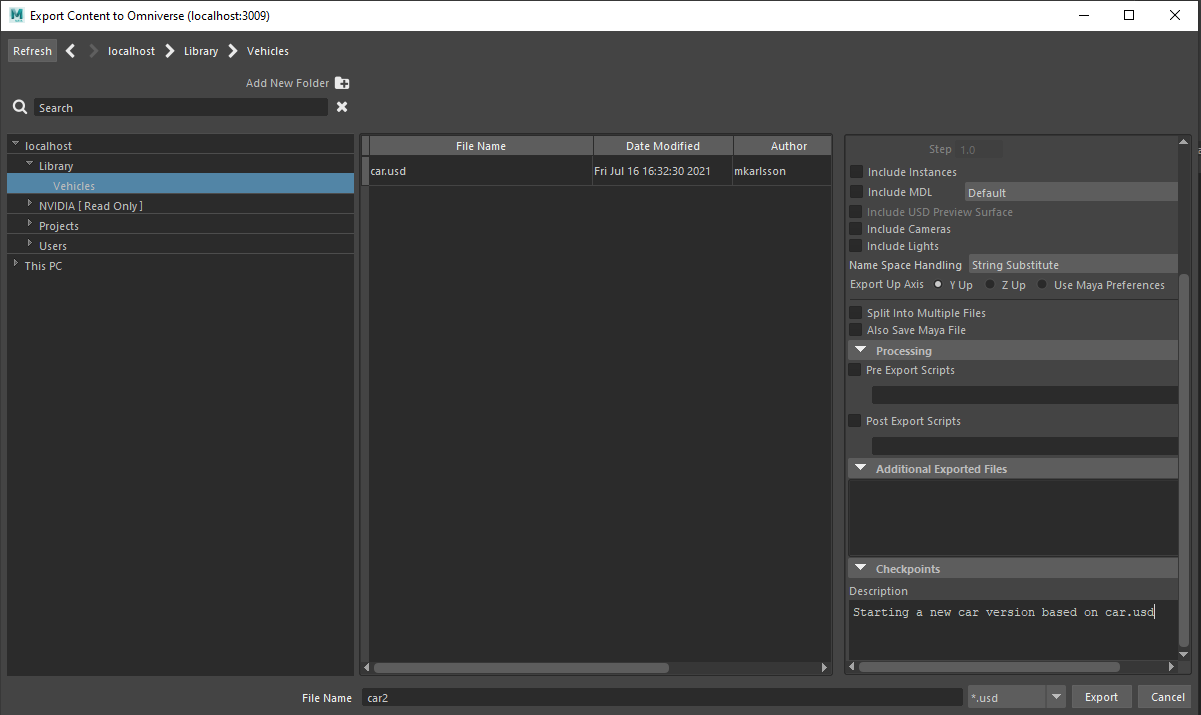
Task: Select the Y Up radio button
Action: click(x=938, y=285)
